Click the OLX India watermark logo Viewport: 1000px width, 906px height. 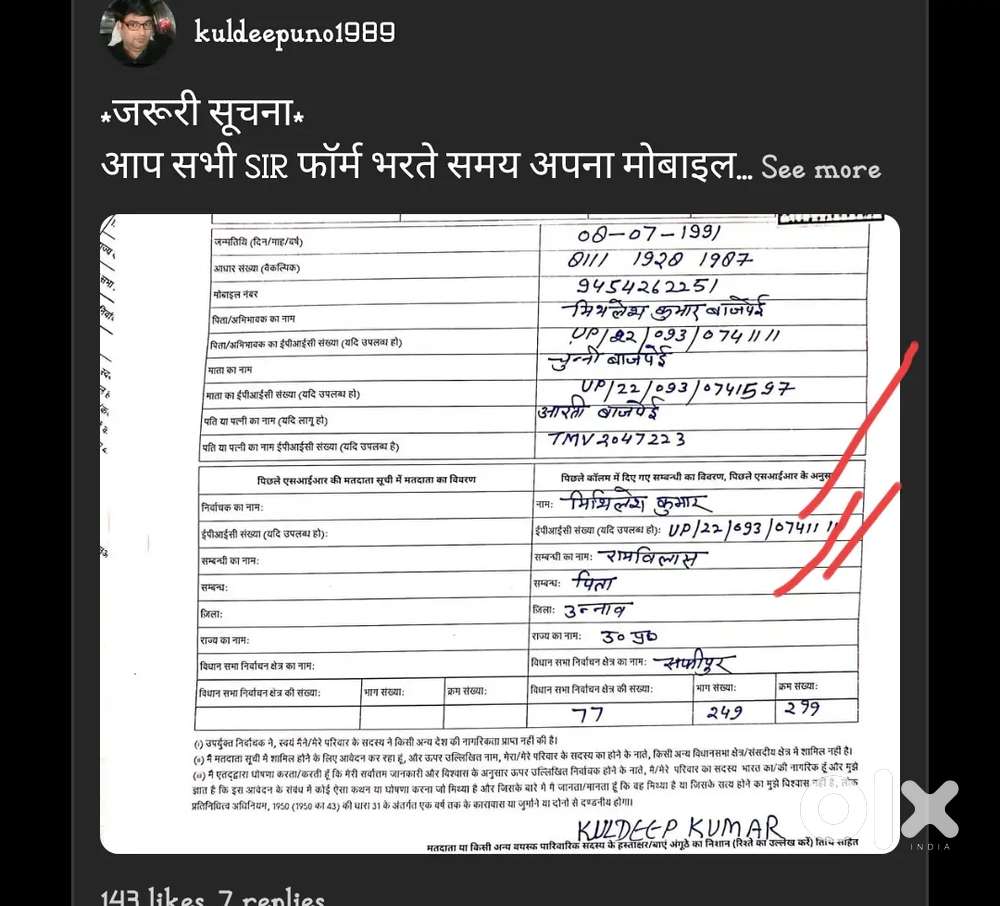pos(880,808)
